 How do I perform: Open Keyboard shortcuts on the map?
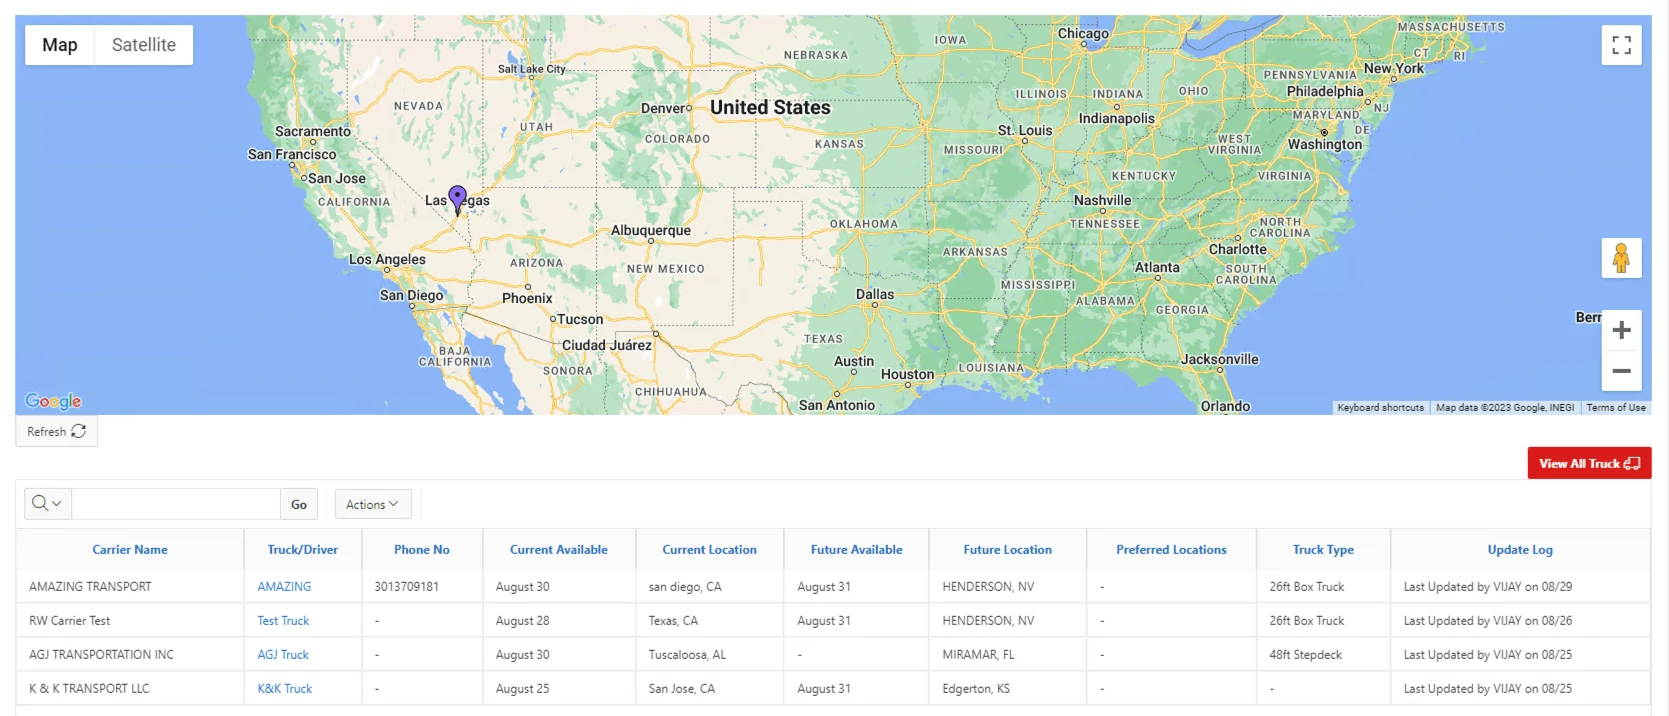tap(1380, 407)
